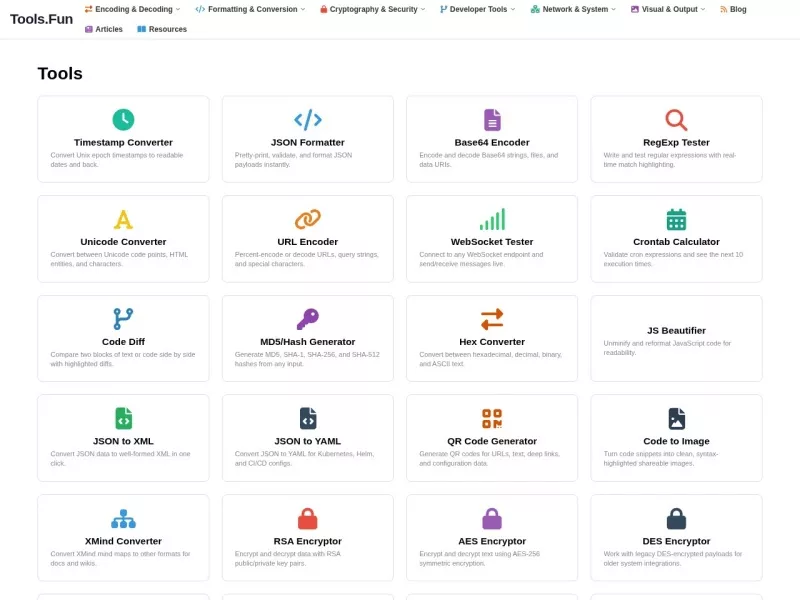800x600 pixels.
Task: Open the XMind Converter title link
Action: [x=123, y=541]
